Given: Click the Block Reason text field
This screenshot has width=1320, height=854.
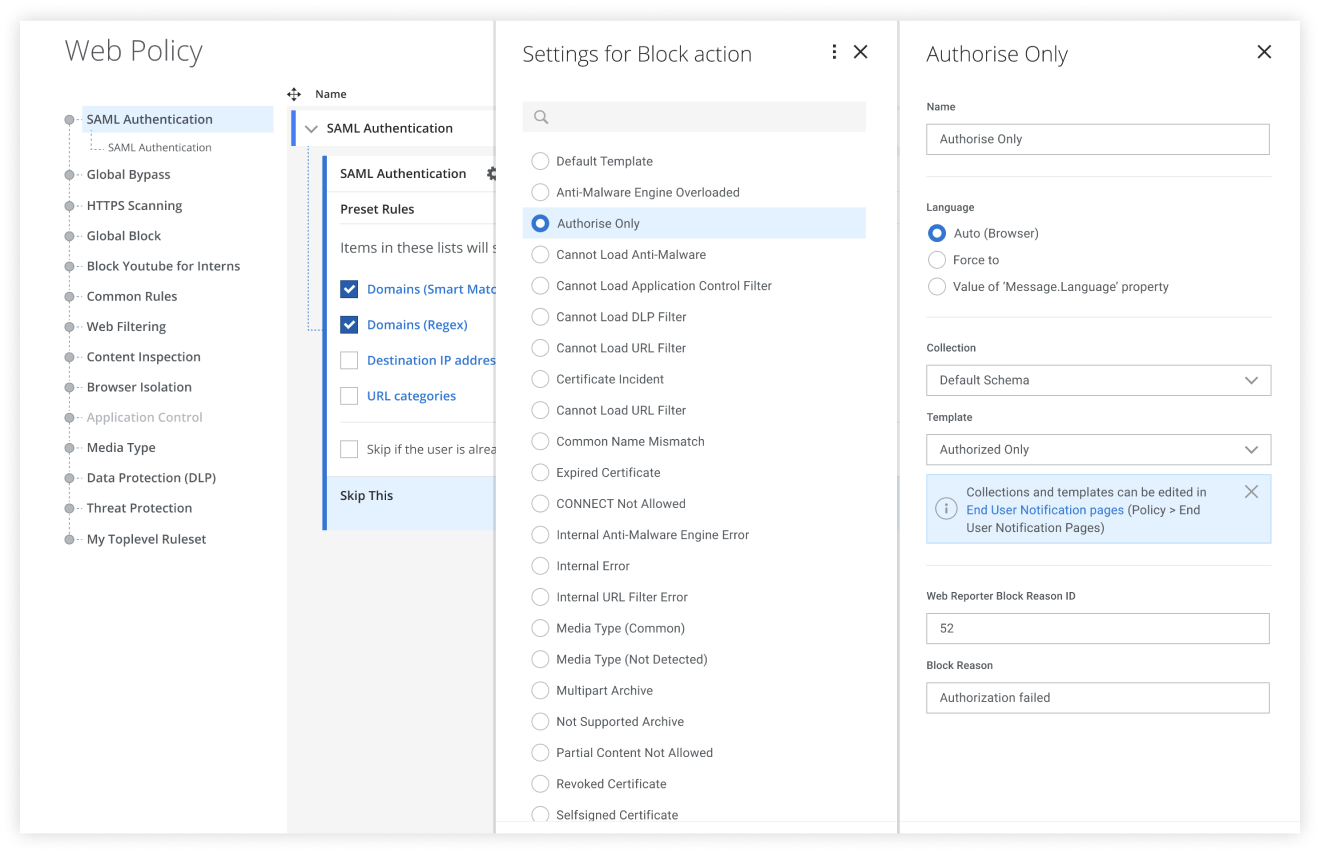Looking at the screenshot, I should (x=1098, y=698).
